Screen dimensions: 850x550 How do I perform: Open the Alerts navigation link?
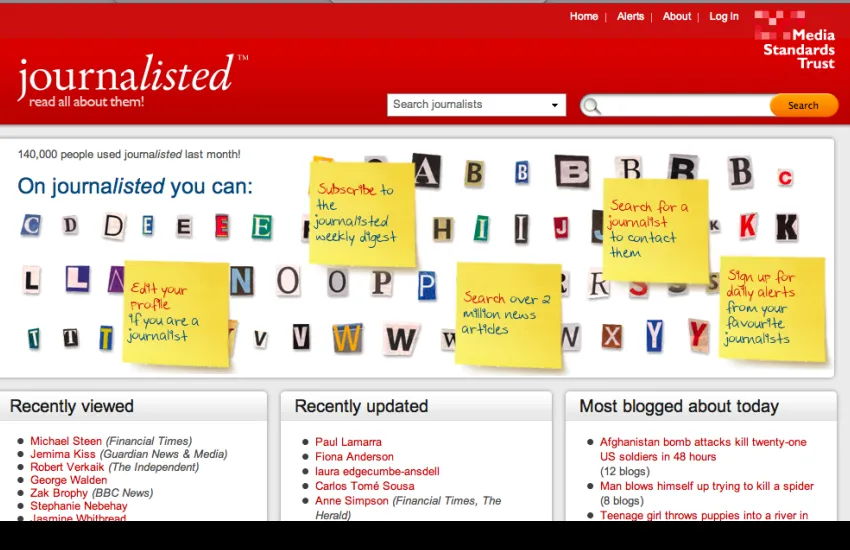[630, 17]
